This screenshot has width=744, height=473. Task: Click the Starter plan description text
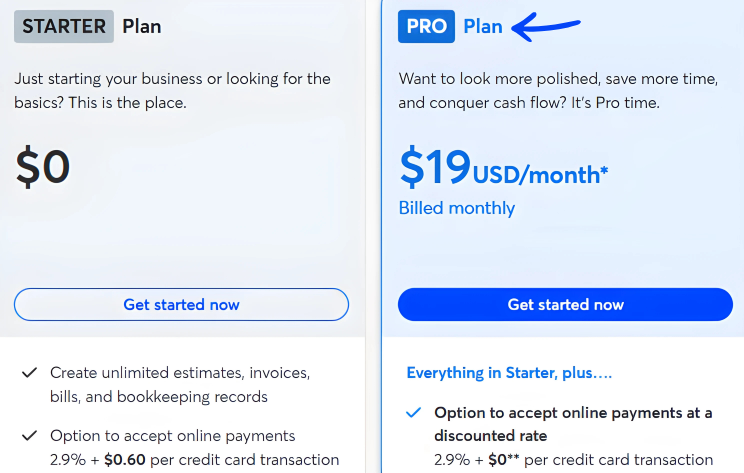(x=172, y=90)
